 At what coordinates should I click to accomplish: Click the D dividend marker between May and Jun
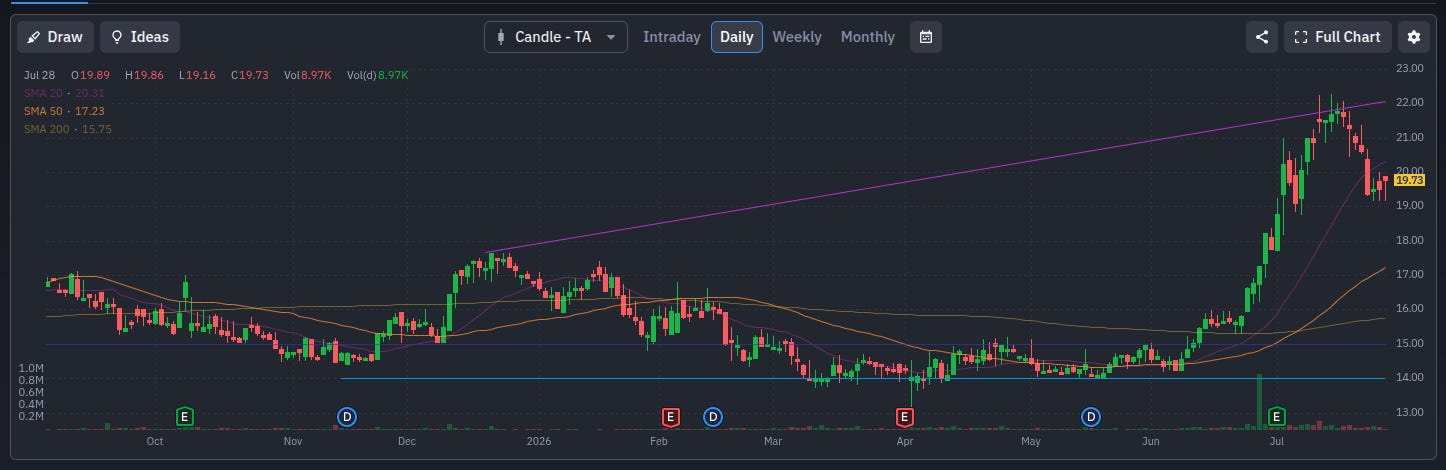point(1091,415)
